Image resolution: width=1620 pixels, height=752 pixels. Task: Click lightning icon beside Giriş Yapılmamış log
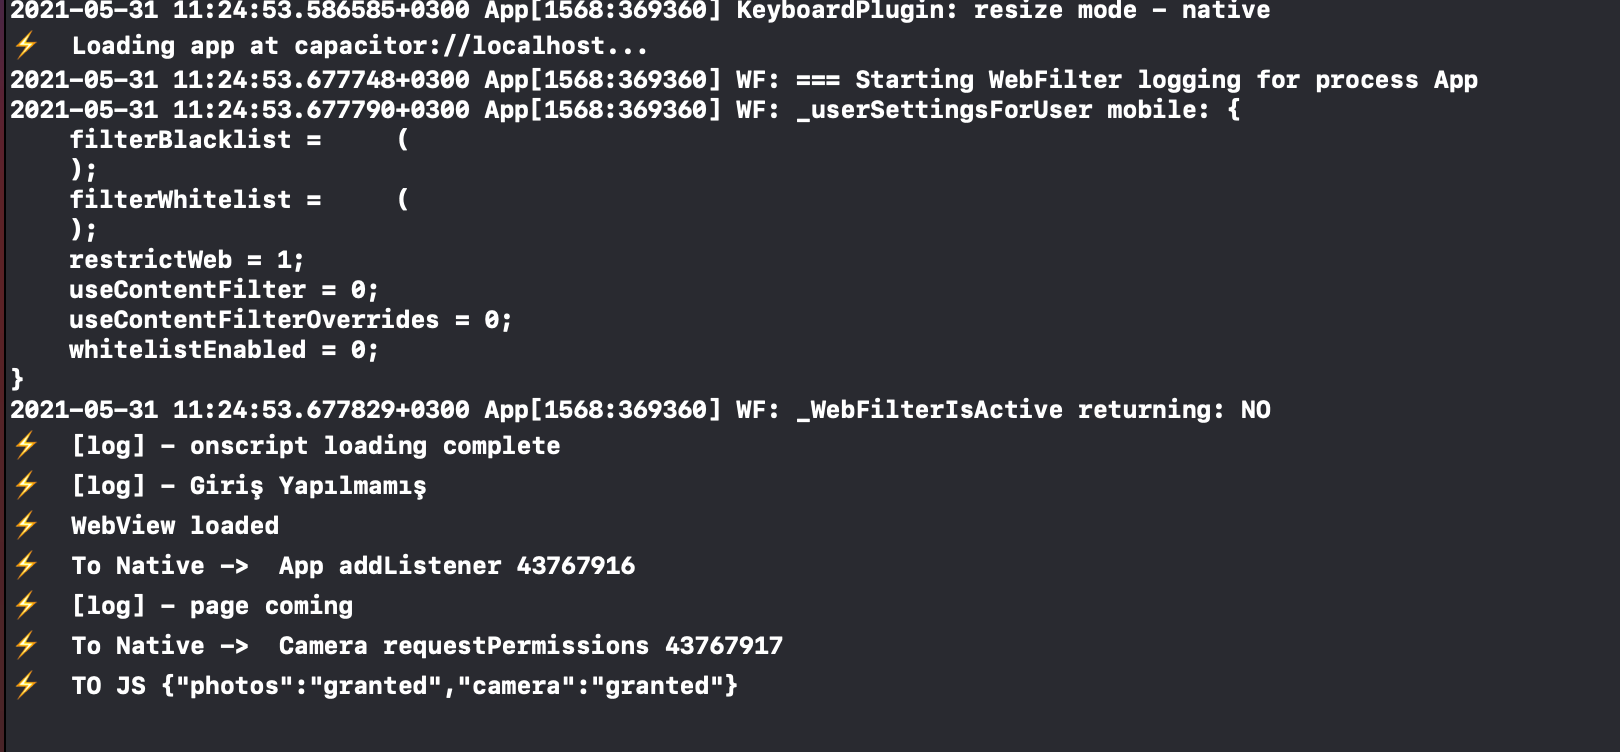tap(26, 485)
